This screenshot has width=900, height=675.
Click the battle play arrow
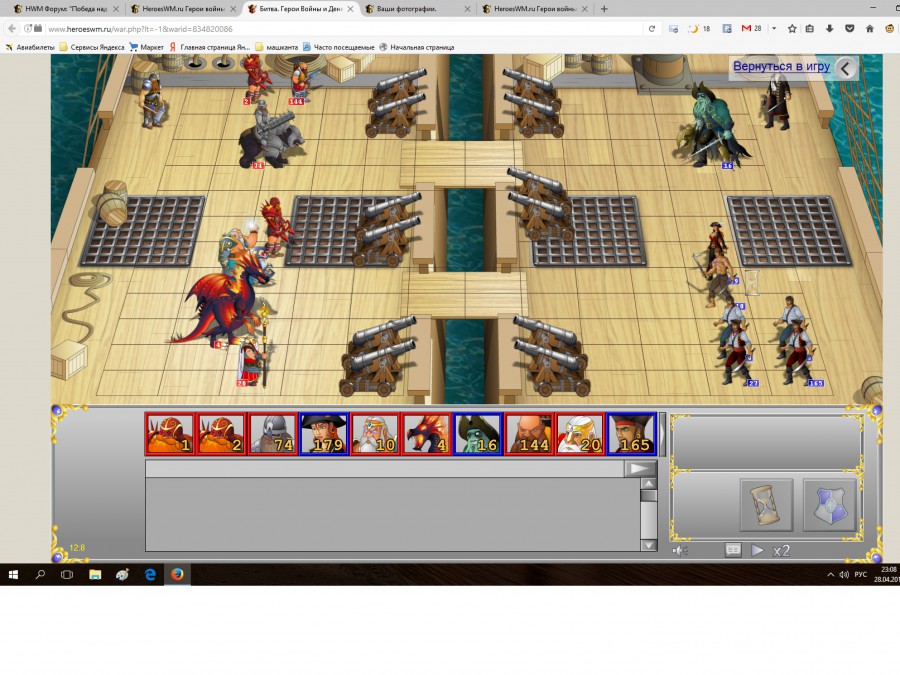(757, 550)
